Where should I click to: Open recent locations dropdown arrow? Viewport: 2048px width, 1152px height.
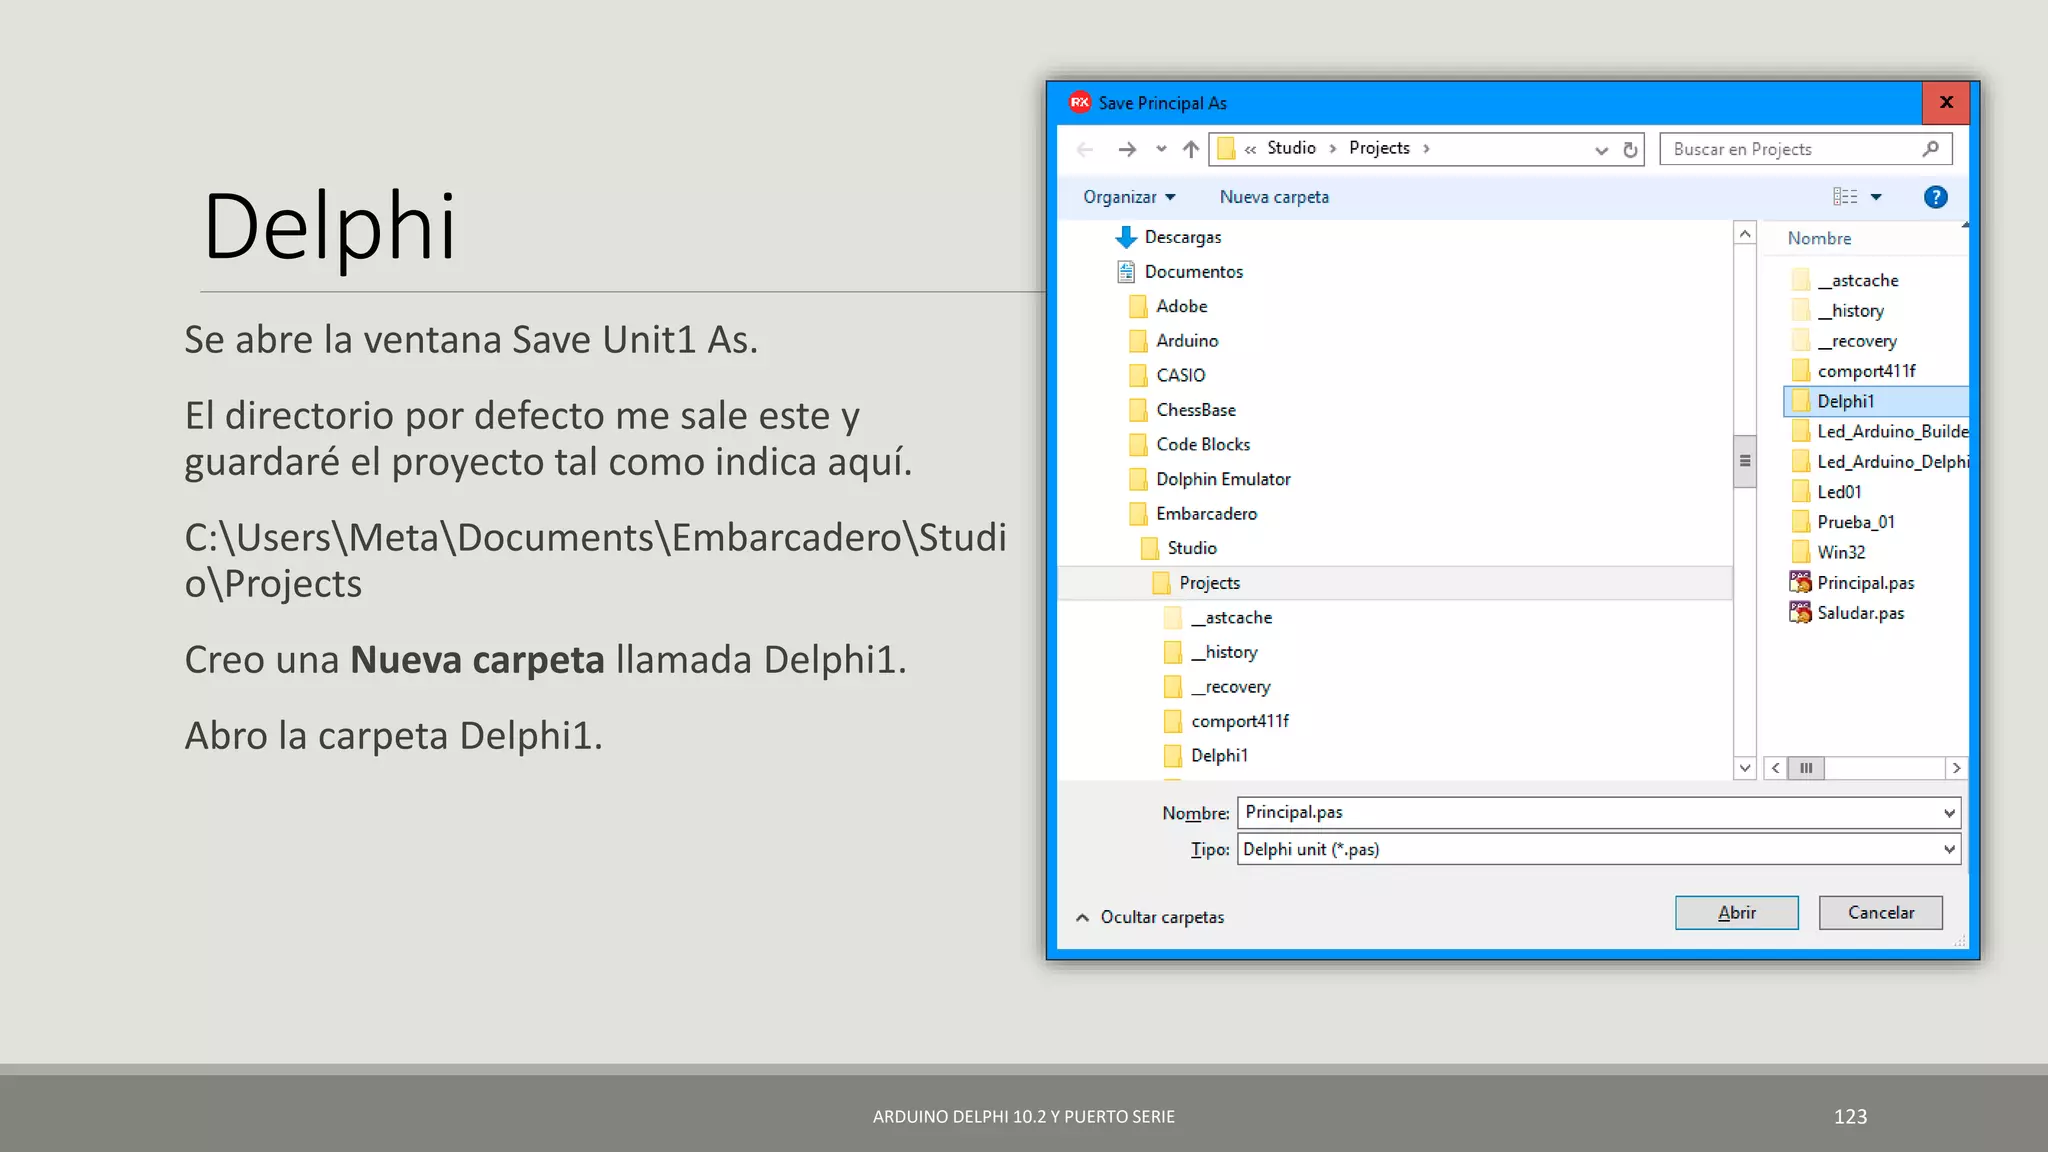[x=1161, y=149]
